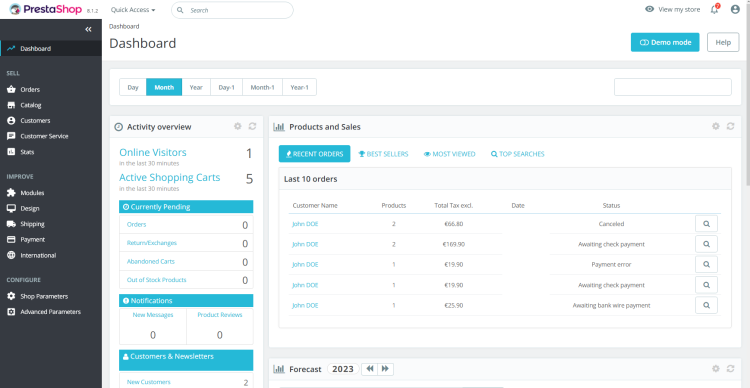Open the Forecast panel settings gear
The image size is (750, 388).
(x=716, y=369)
